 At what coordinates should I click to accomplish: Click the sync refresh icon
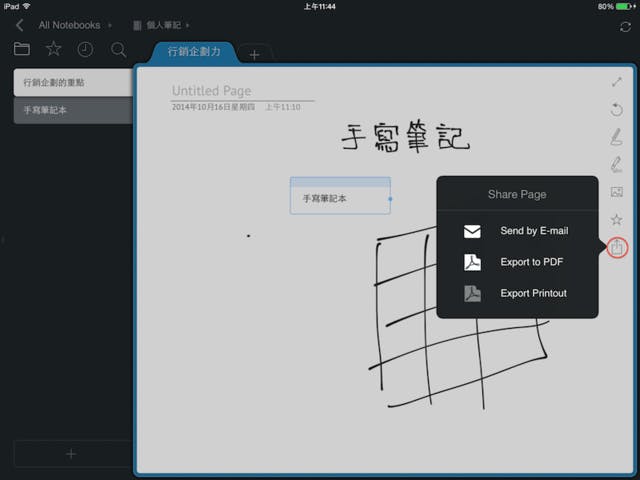[626, 25]
